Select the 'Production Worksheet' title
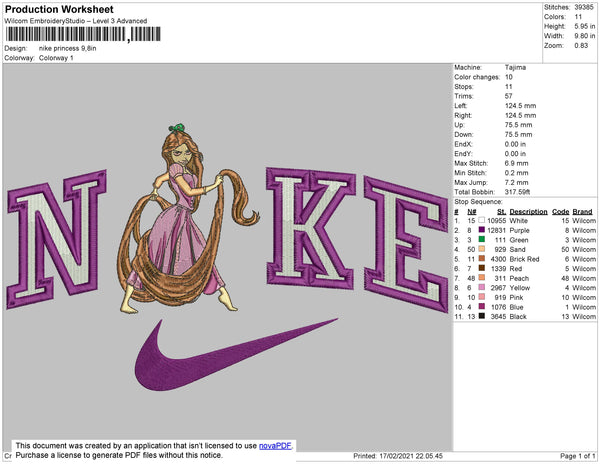Viewport: 600px width, 464px height. click(x=59, y=10)
